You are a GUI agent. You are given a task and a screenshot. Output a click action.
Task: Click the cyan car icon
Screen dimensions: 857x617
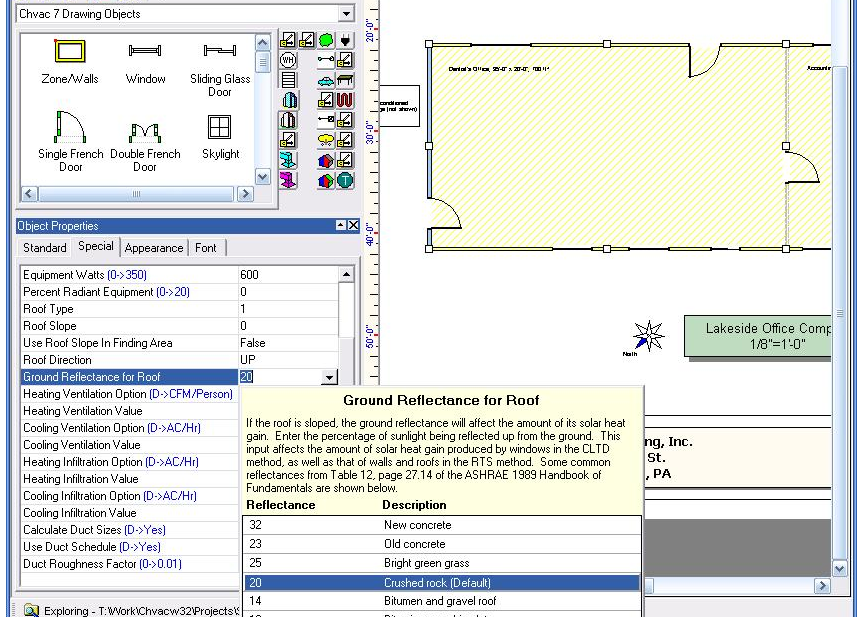[x=326, y=81]
